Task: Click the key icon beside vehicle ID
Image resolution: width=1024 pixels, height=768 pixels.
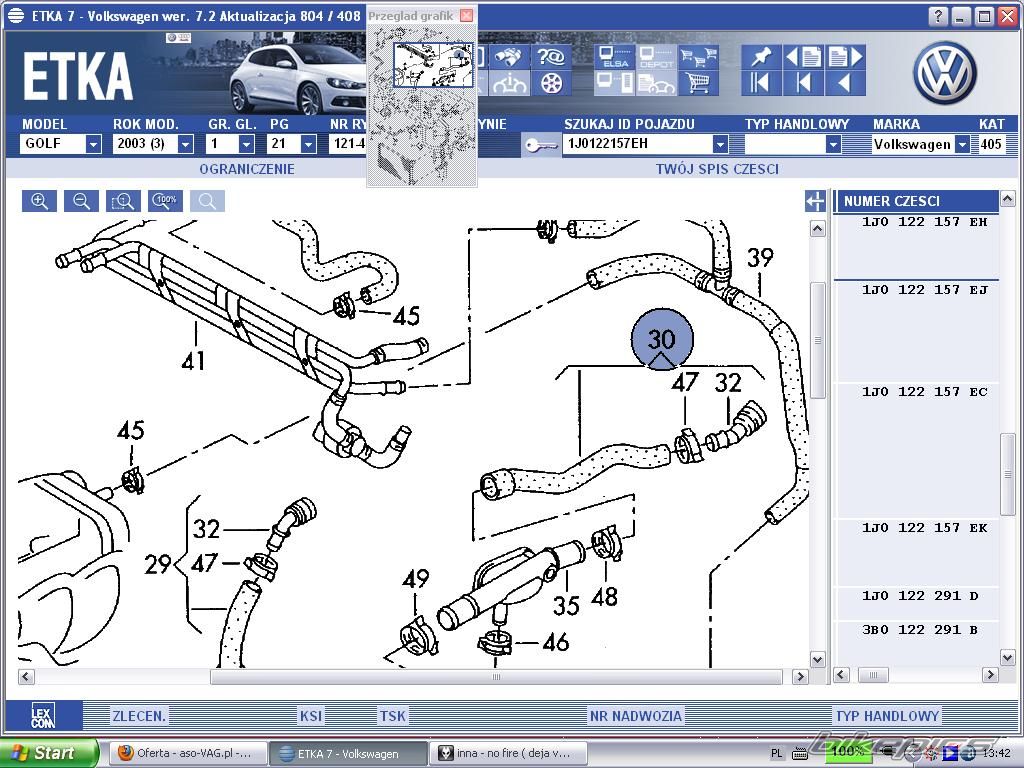Action: [541, 144]
